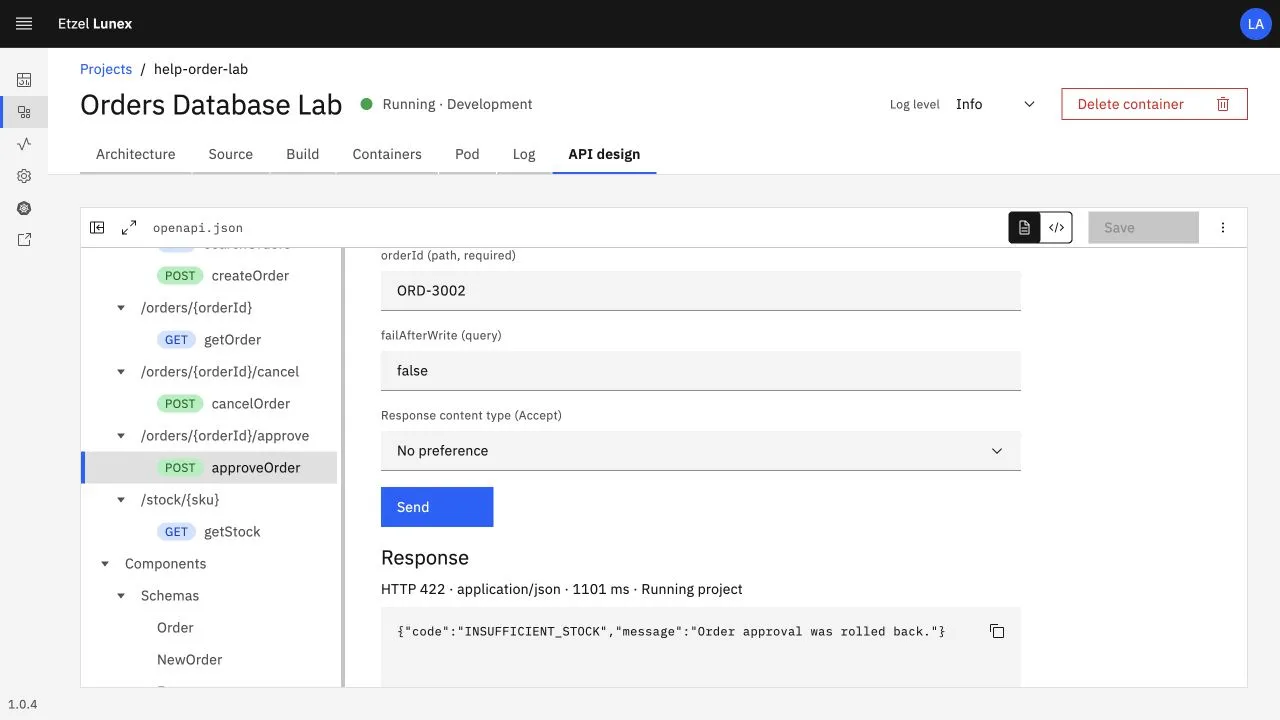Click the Save button
This screenshot has height=720, width=1280.
pyautogui.click(x=1143, y=228)
